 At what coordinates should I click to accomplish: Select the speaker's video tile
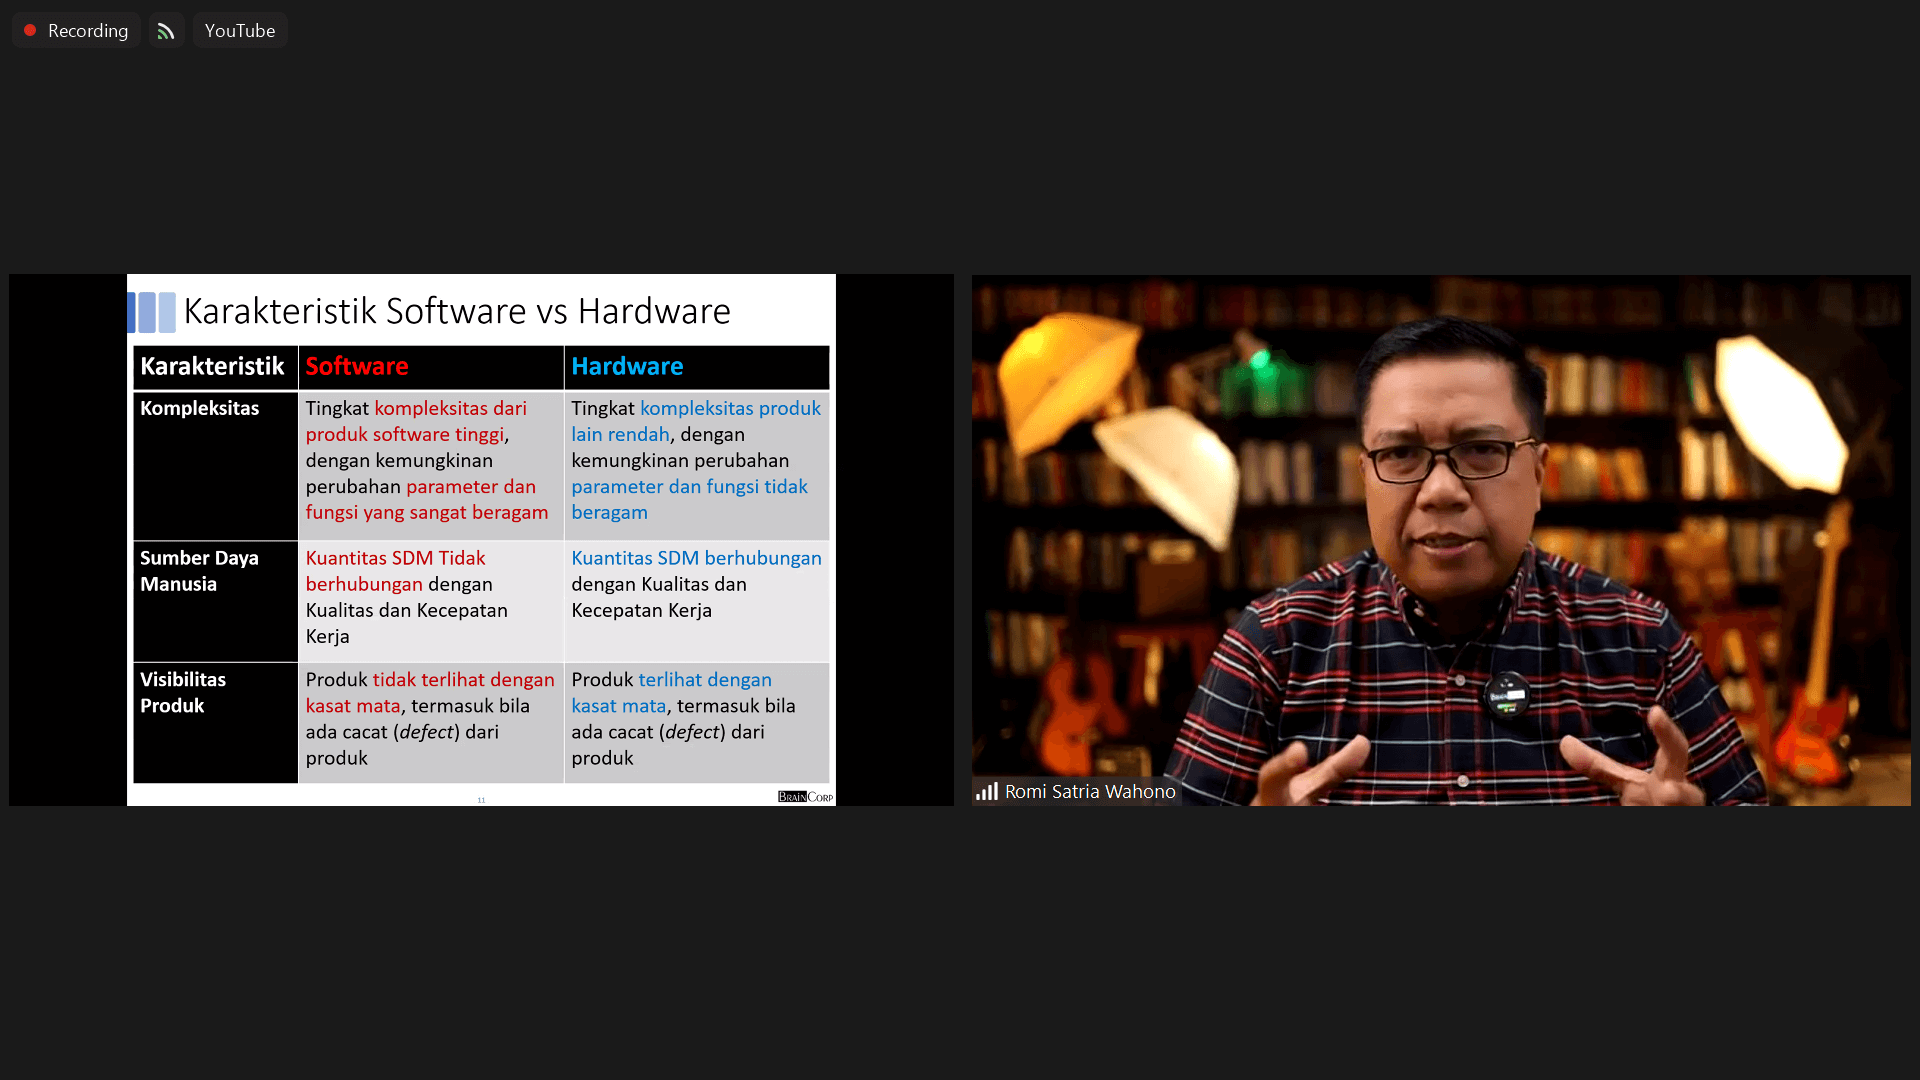point(1440,540)
